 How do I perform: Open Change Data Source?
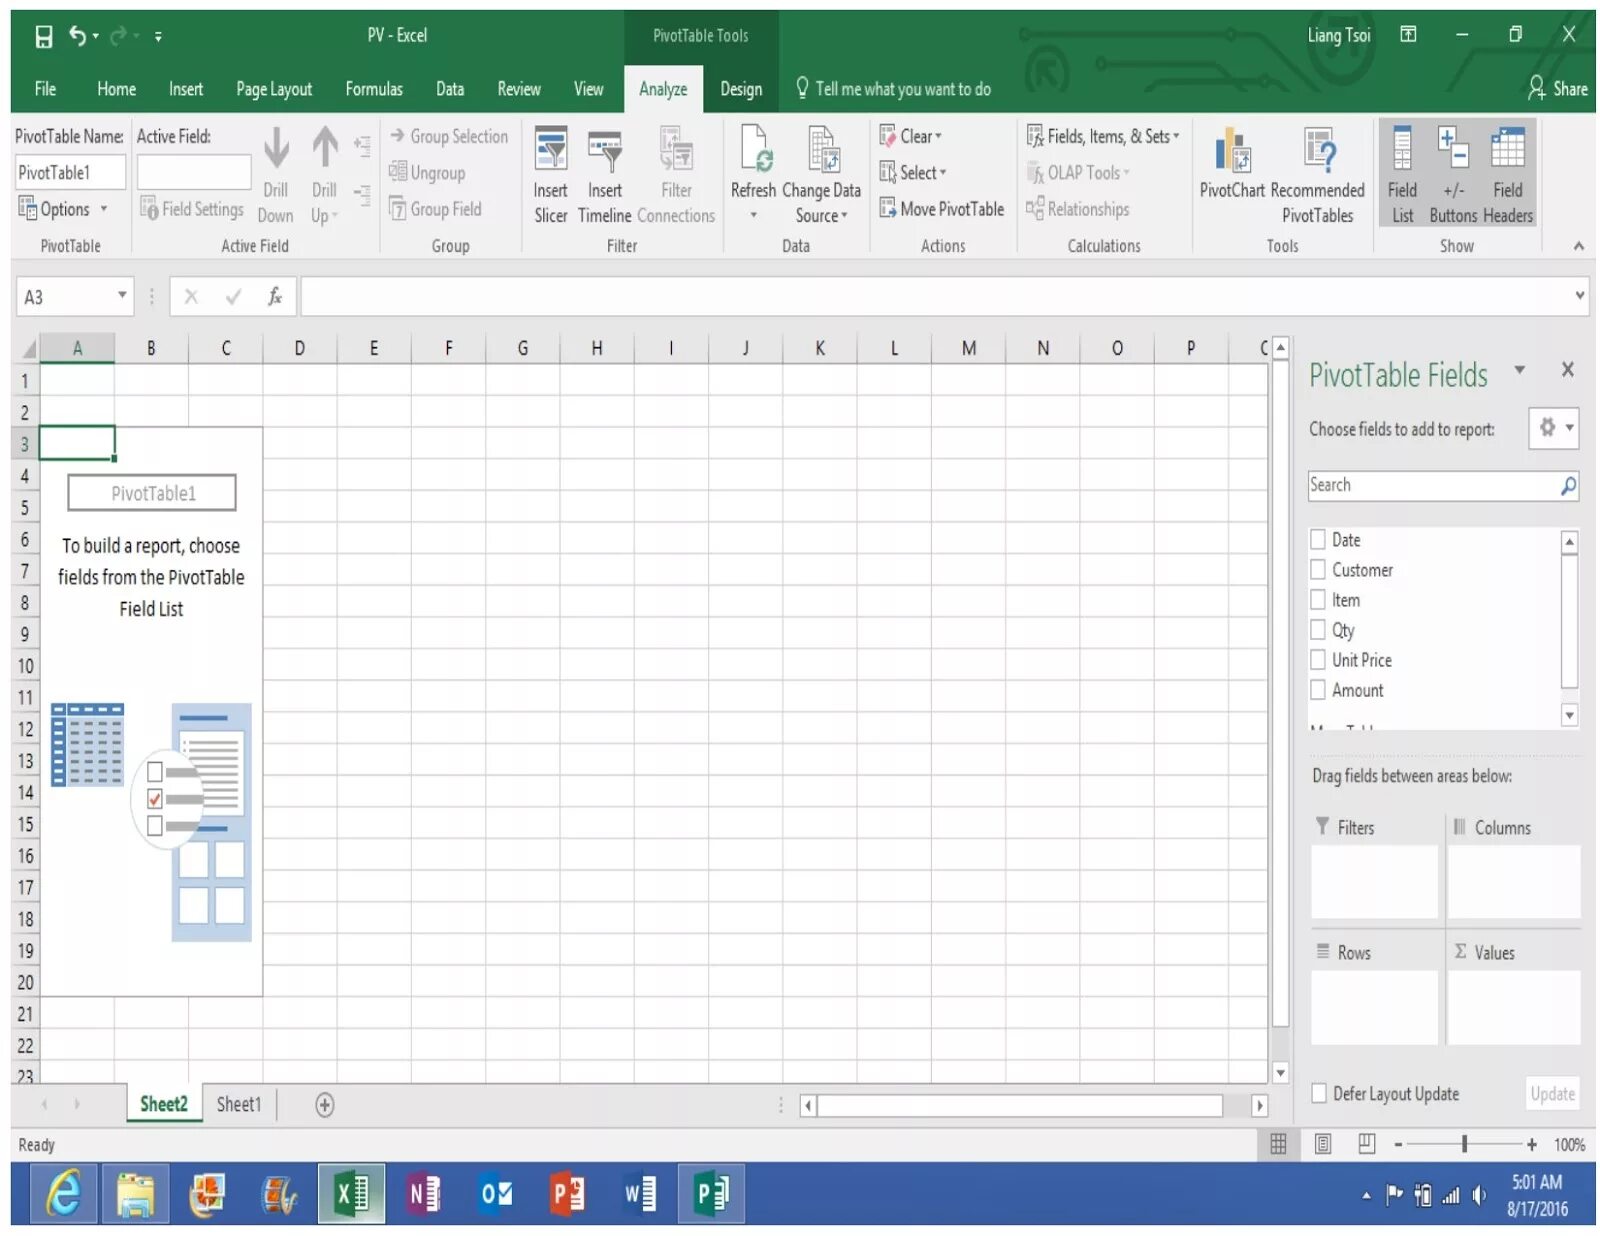tap(821, 176)
